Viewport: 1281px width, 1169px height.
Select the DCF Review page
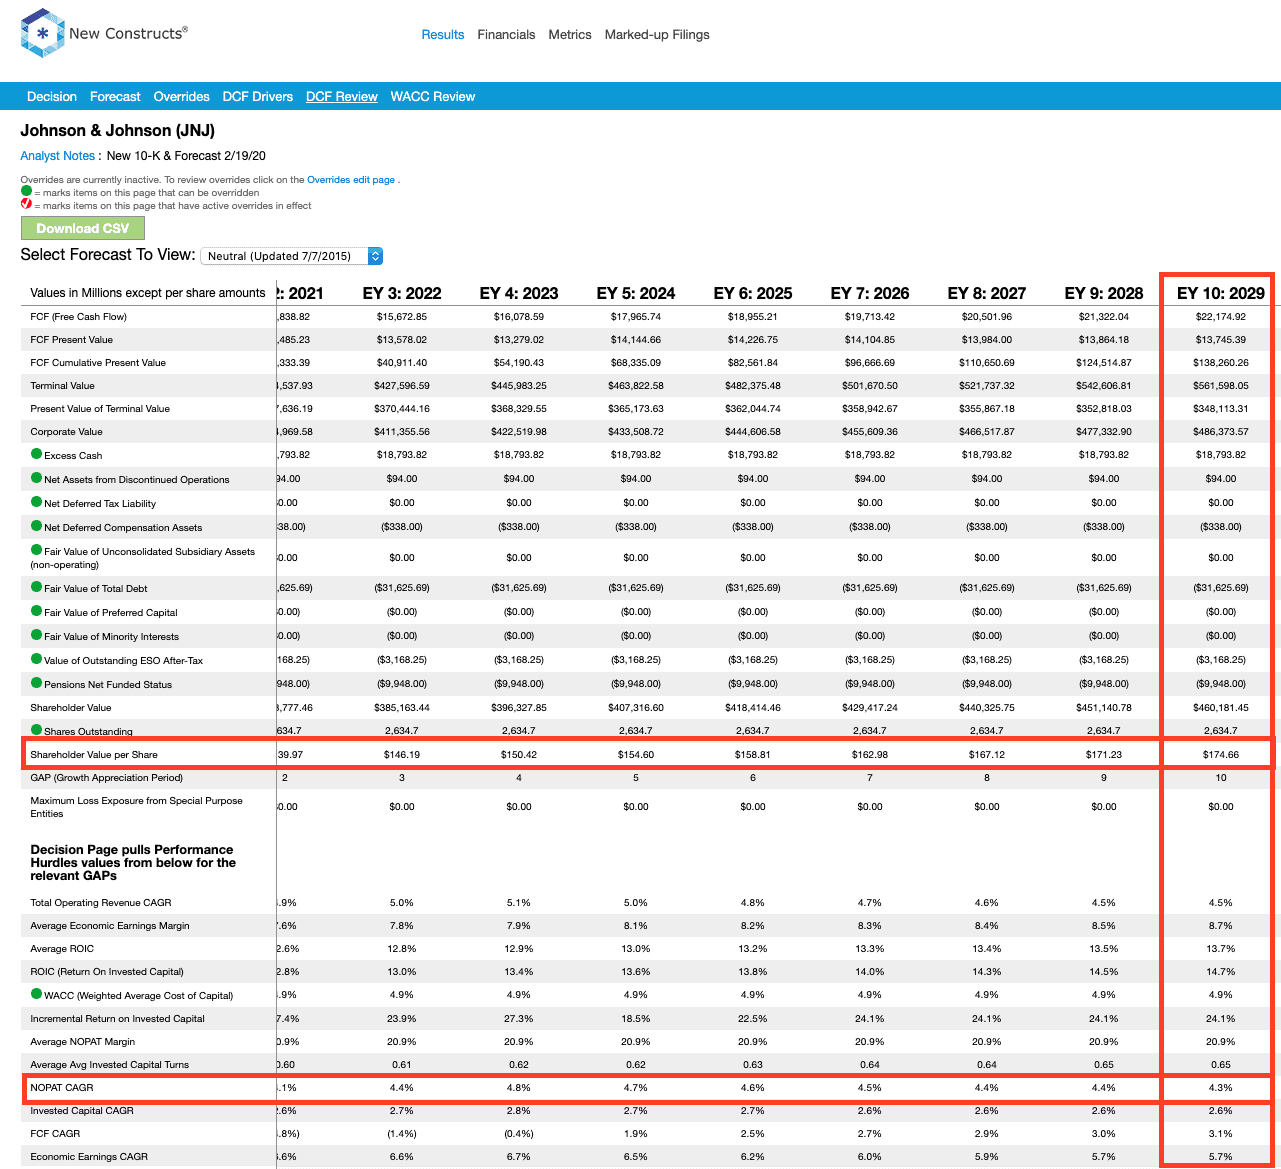click(x=342, y=97)
